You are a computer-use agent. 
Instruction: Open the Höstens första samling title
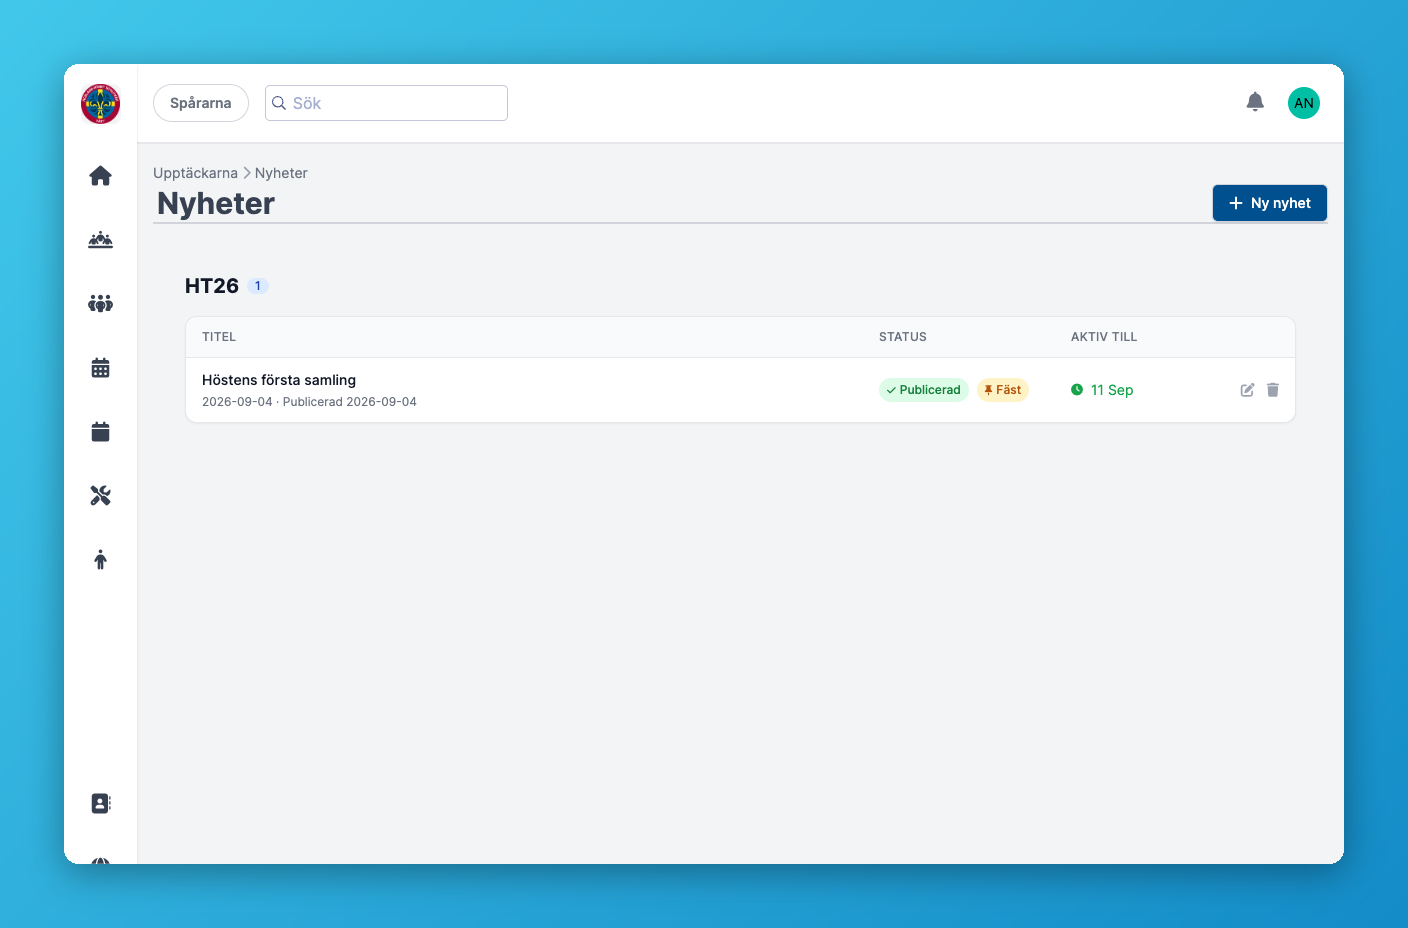[279, 380]
